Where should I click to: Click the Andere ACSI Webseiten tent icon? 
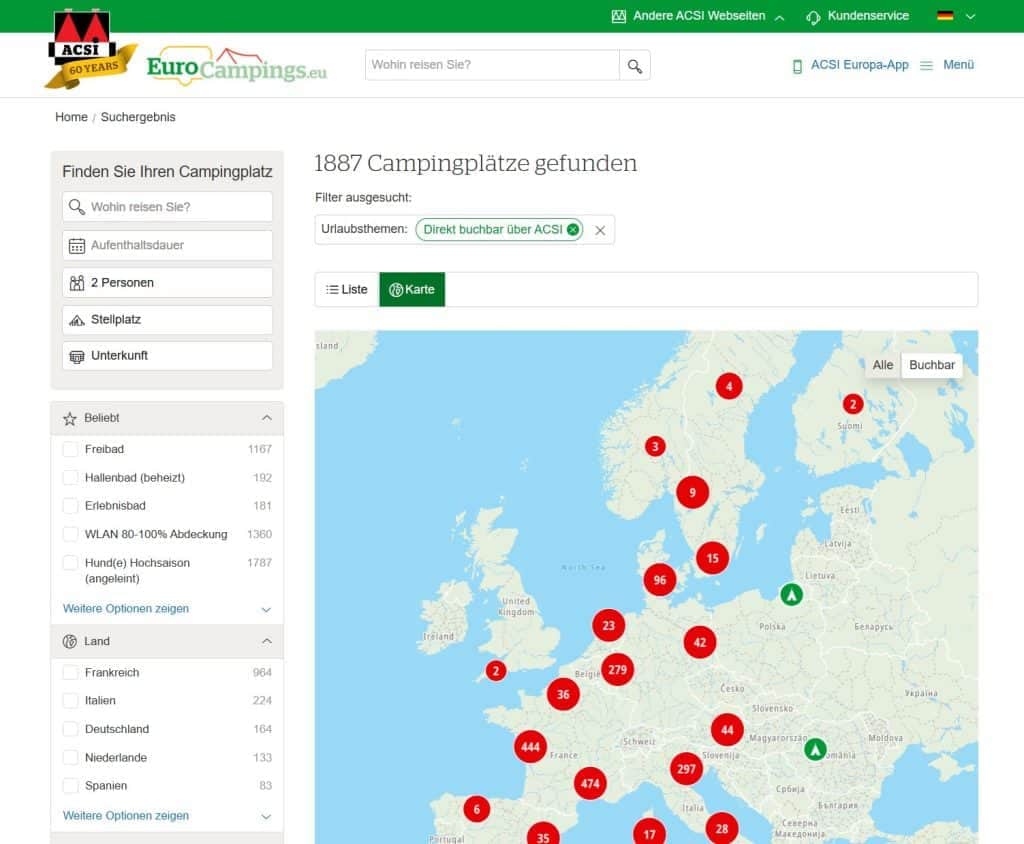(x=618, y=16)
